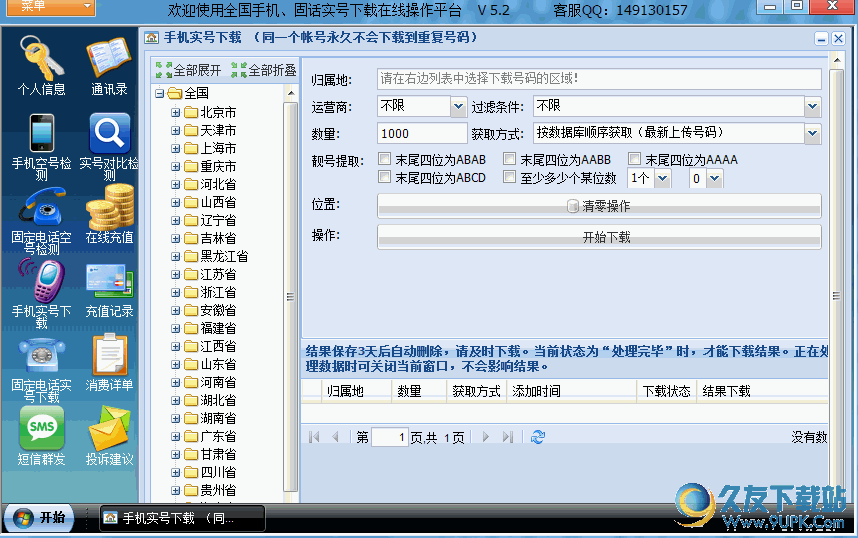Enable 末尾四位为AAAA checkbox
The height and width of the screenshot is (538, 858).
coord(634,159)
